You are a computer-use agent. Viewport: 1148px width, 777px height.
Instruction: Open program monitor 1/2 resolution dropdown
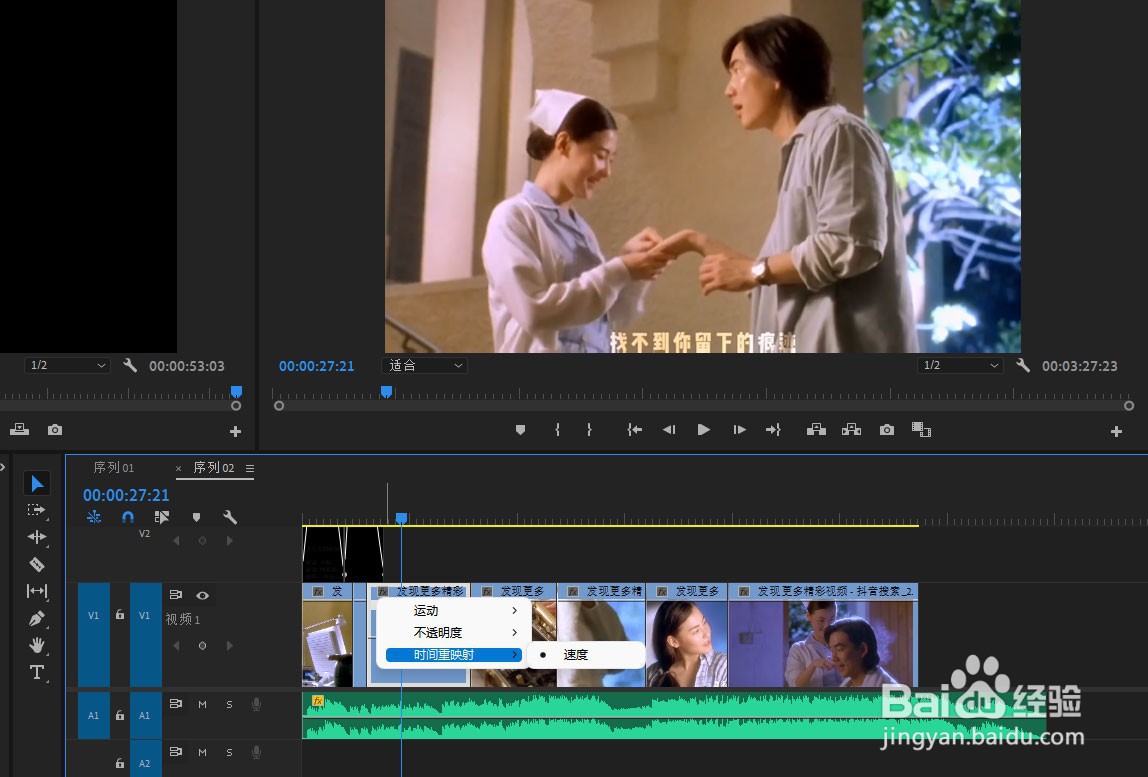tap(960, 365)
